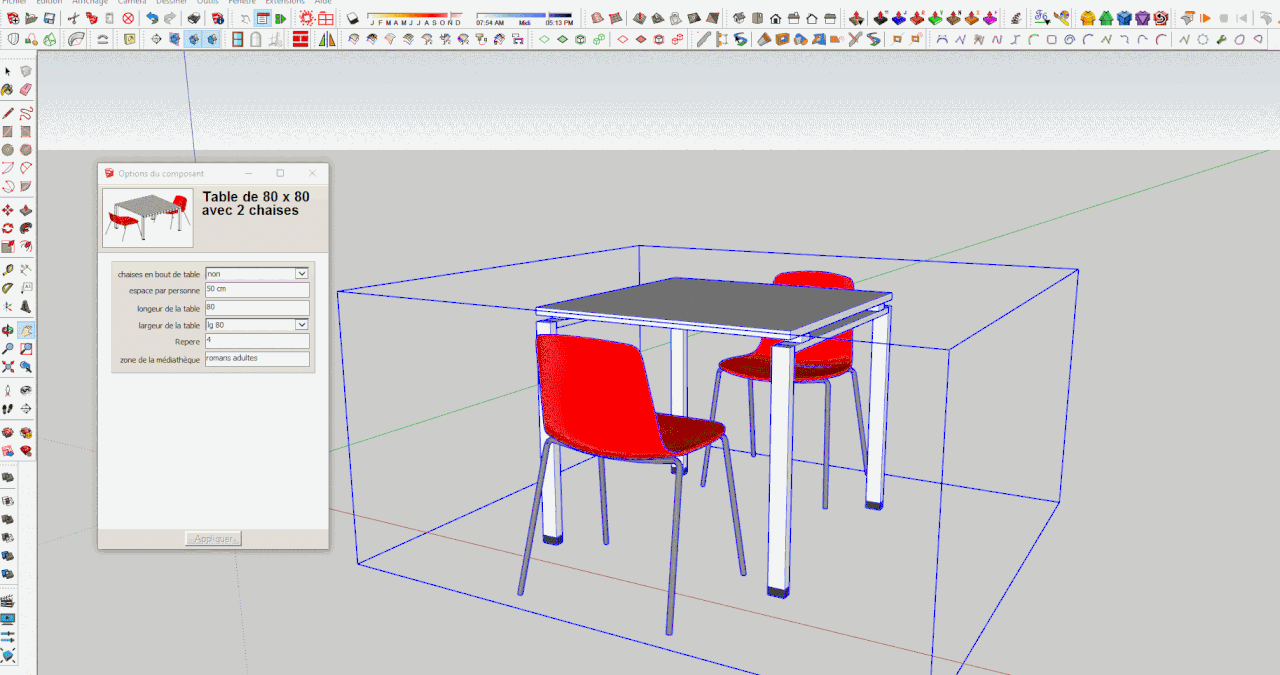Toggle the sun shadows button
The width and height of the screenshot is (1280, 675).
click(x=351, y=18)
